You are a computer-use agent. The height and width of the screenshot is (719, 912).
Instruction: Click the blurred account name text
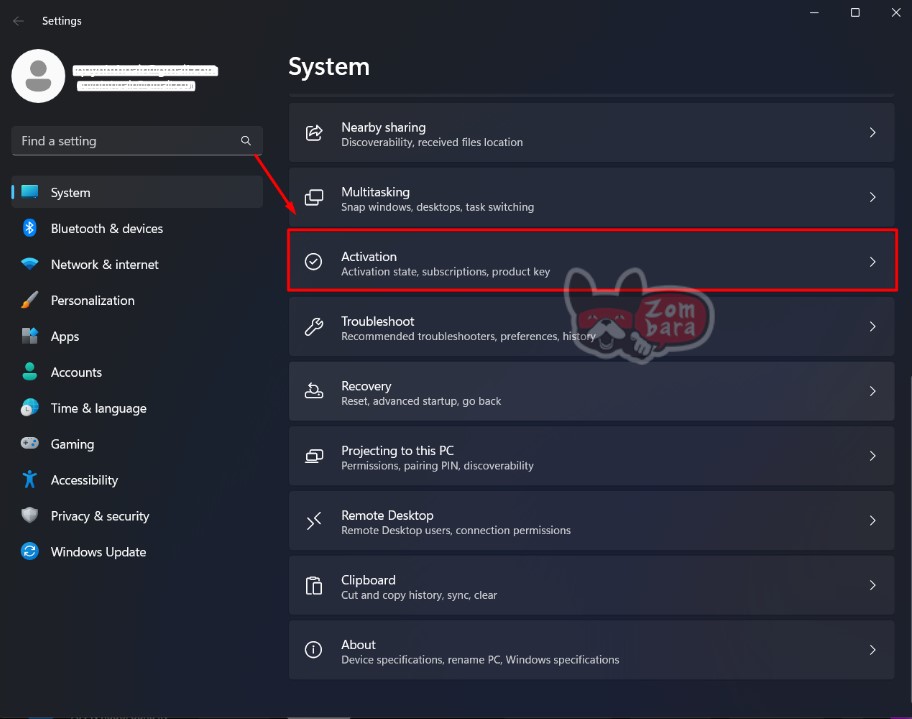coord(145,71)
